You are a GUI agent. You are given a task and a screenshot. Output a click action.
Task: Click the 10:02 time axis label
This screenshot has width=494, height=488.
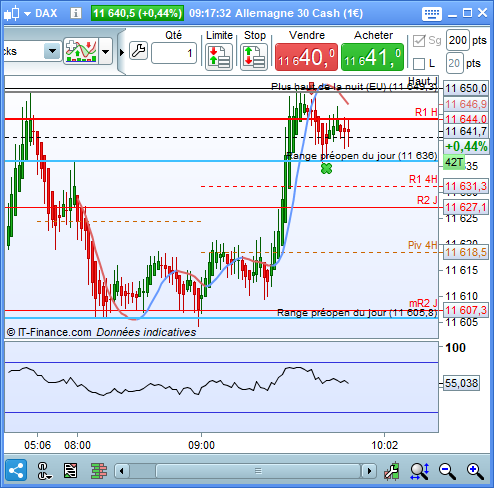[385, 445]
